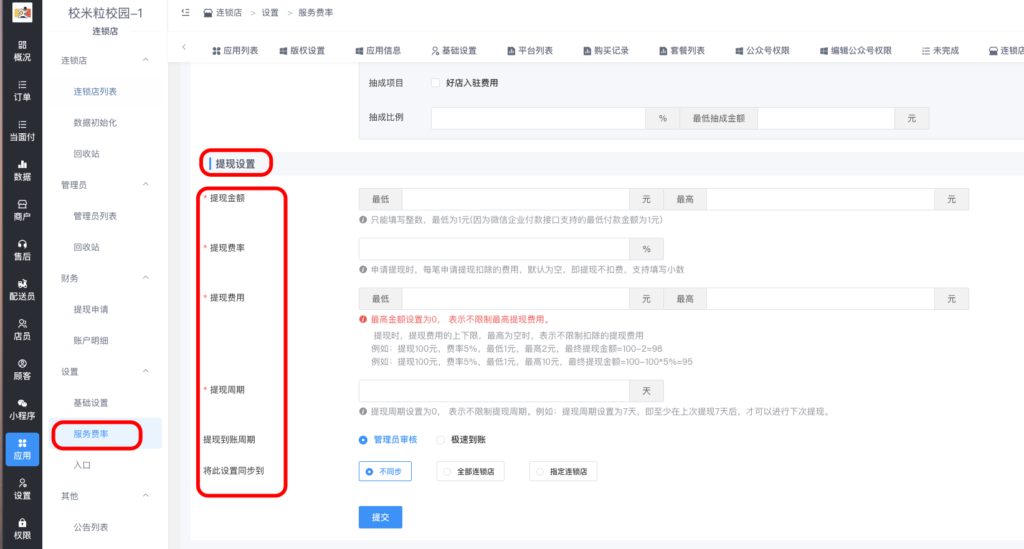The height and width of the screenshot is (549, 1024).
Task: Select the 不同步 sync option
Action: [385, 471]
